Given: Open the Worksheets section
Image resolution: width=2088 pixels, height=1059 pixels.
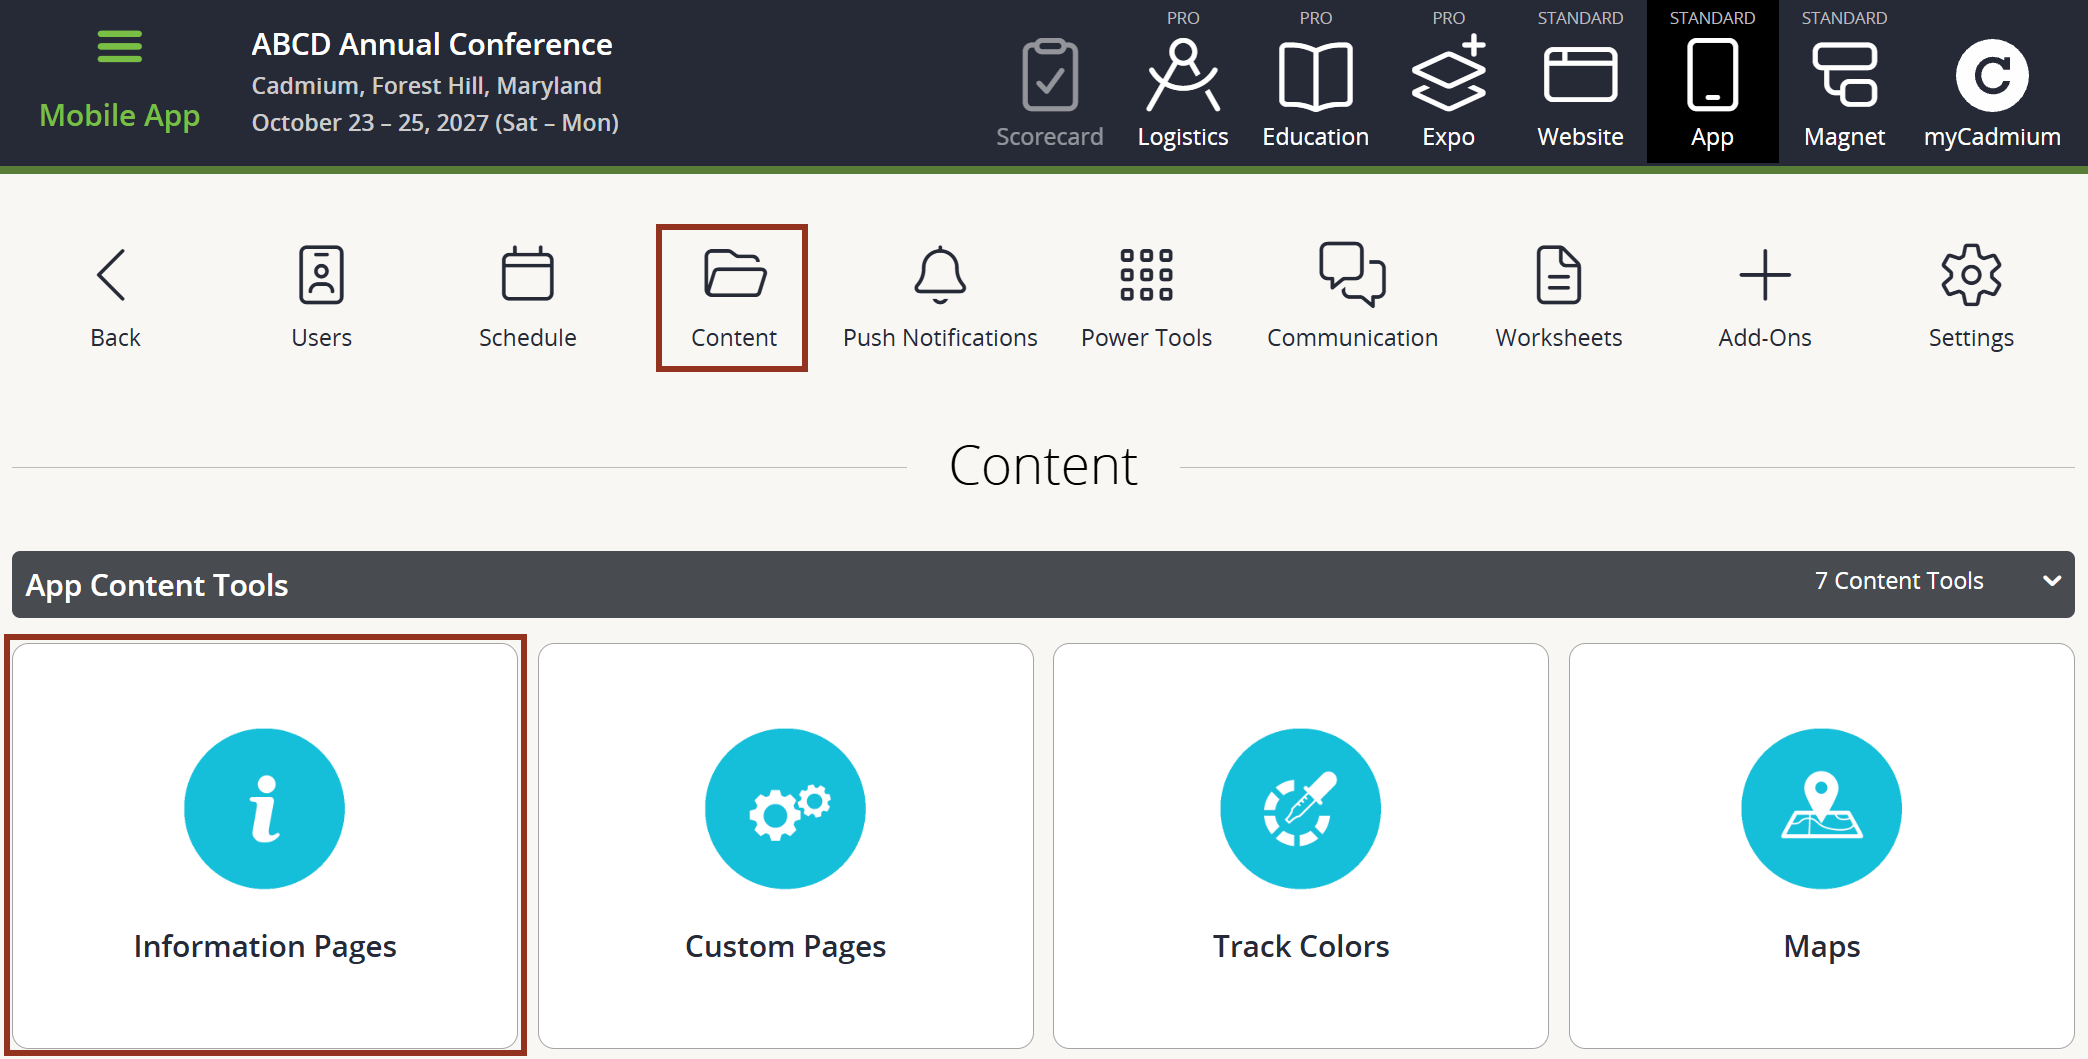Looking at the screenshot, I should point(1558,297).
